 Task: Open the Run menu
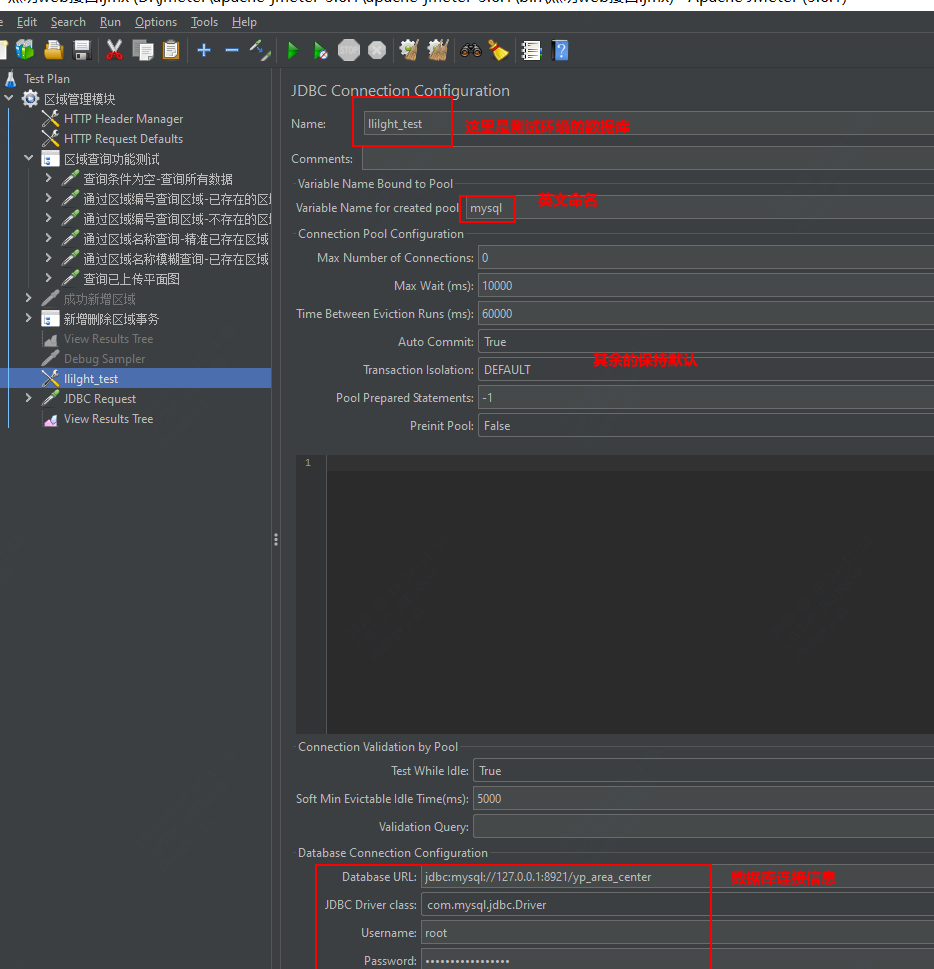[110, 22]
